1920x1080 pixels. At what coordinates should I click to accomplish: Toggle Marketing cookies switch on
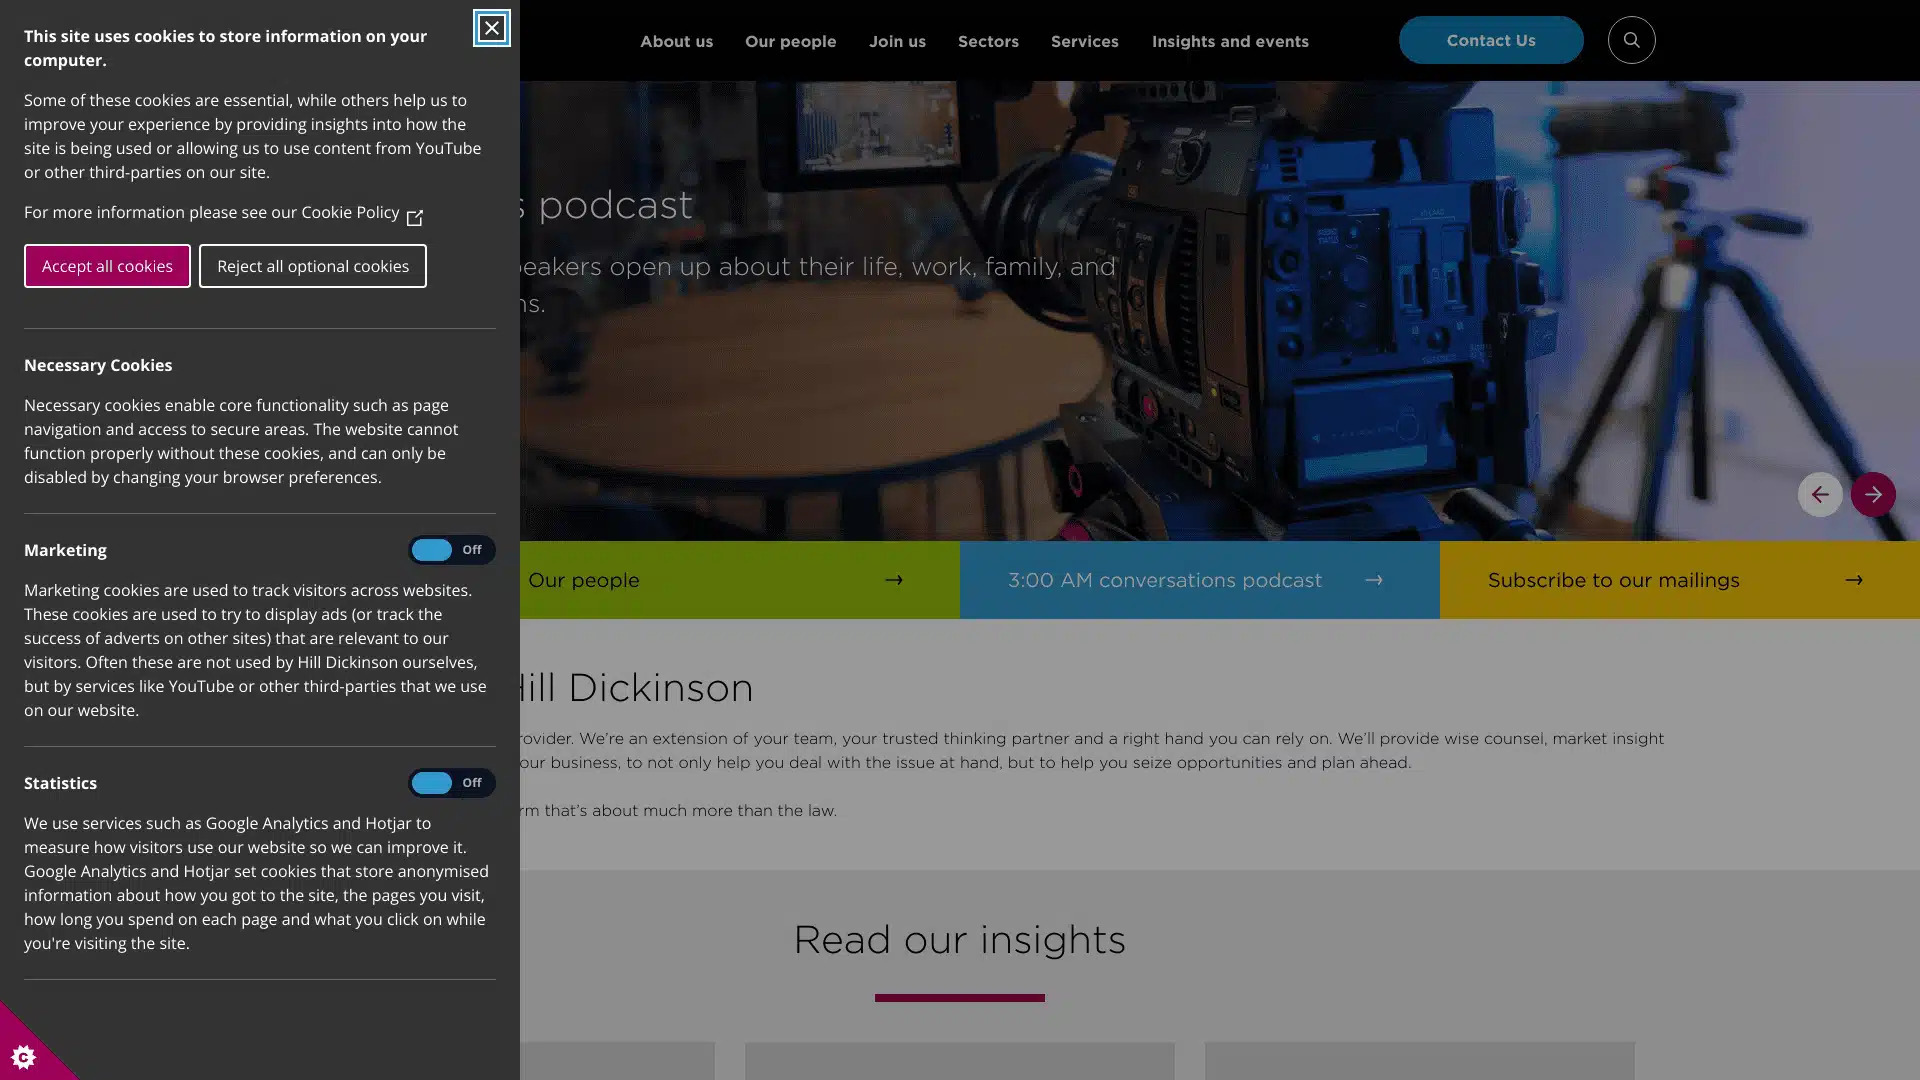(x=451, y=550)
